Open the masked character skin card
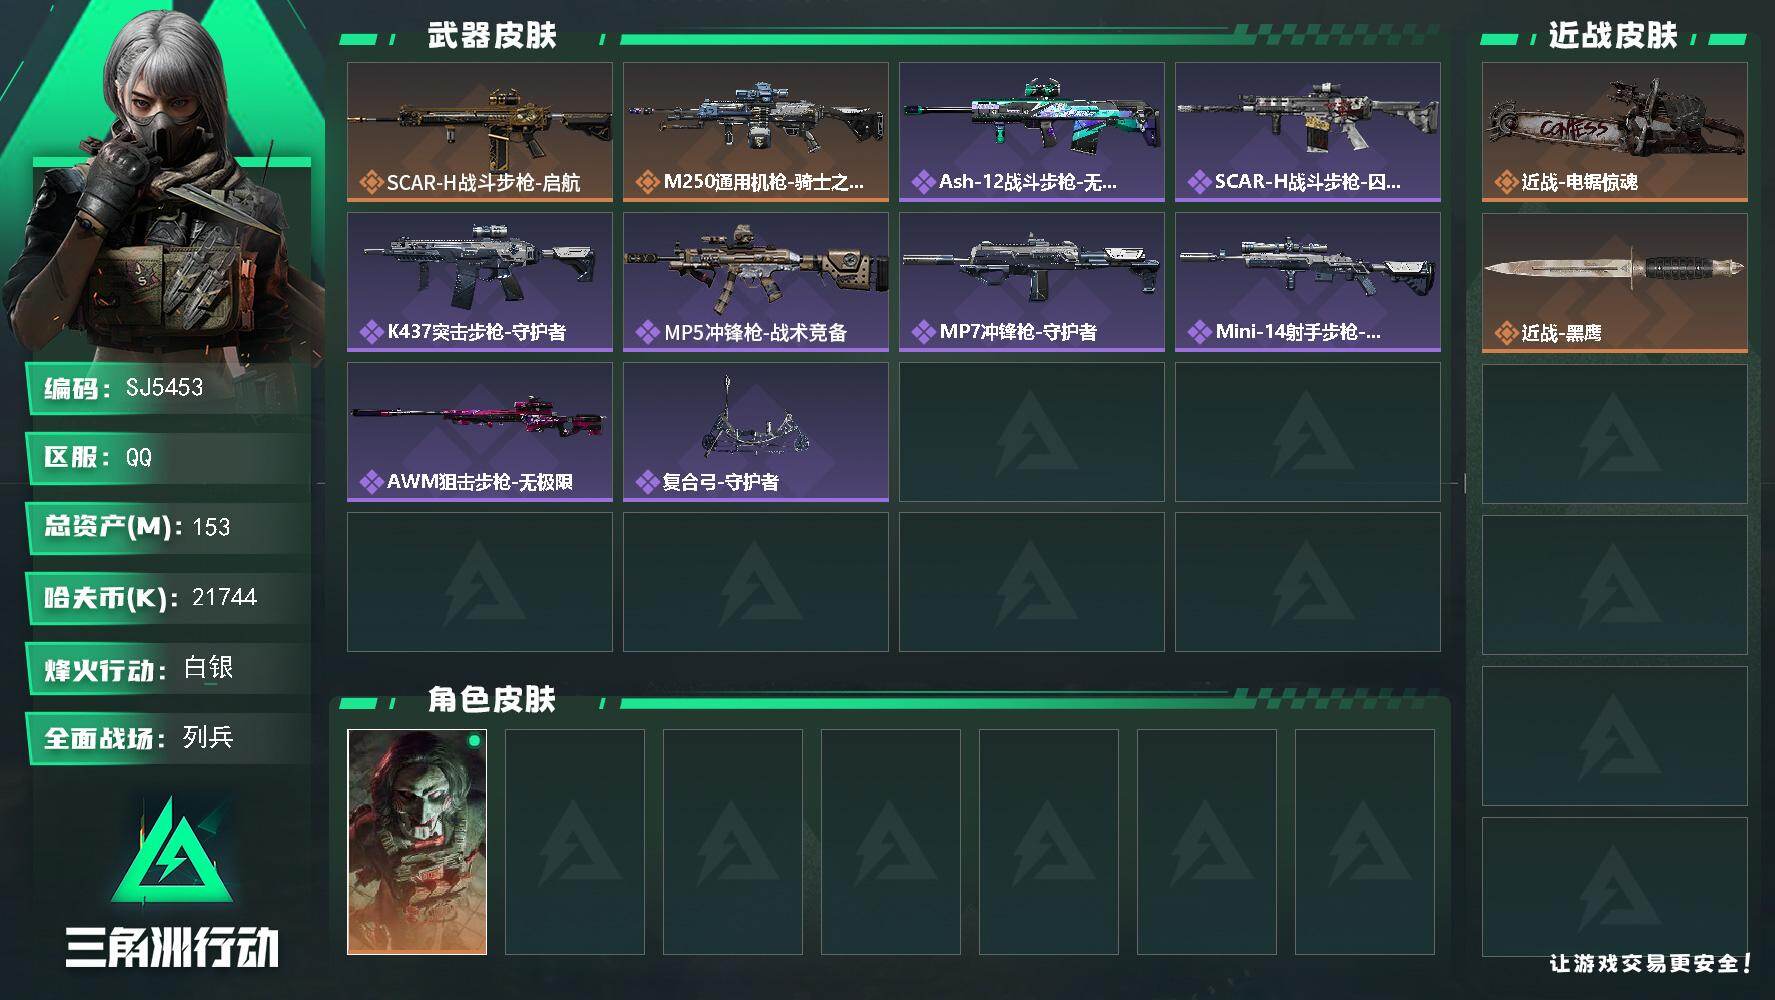The width and height of the screenshot is (1775, 1000). pyautogui.click(x=417, y=842)
